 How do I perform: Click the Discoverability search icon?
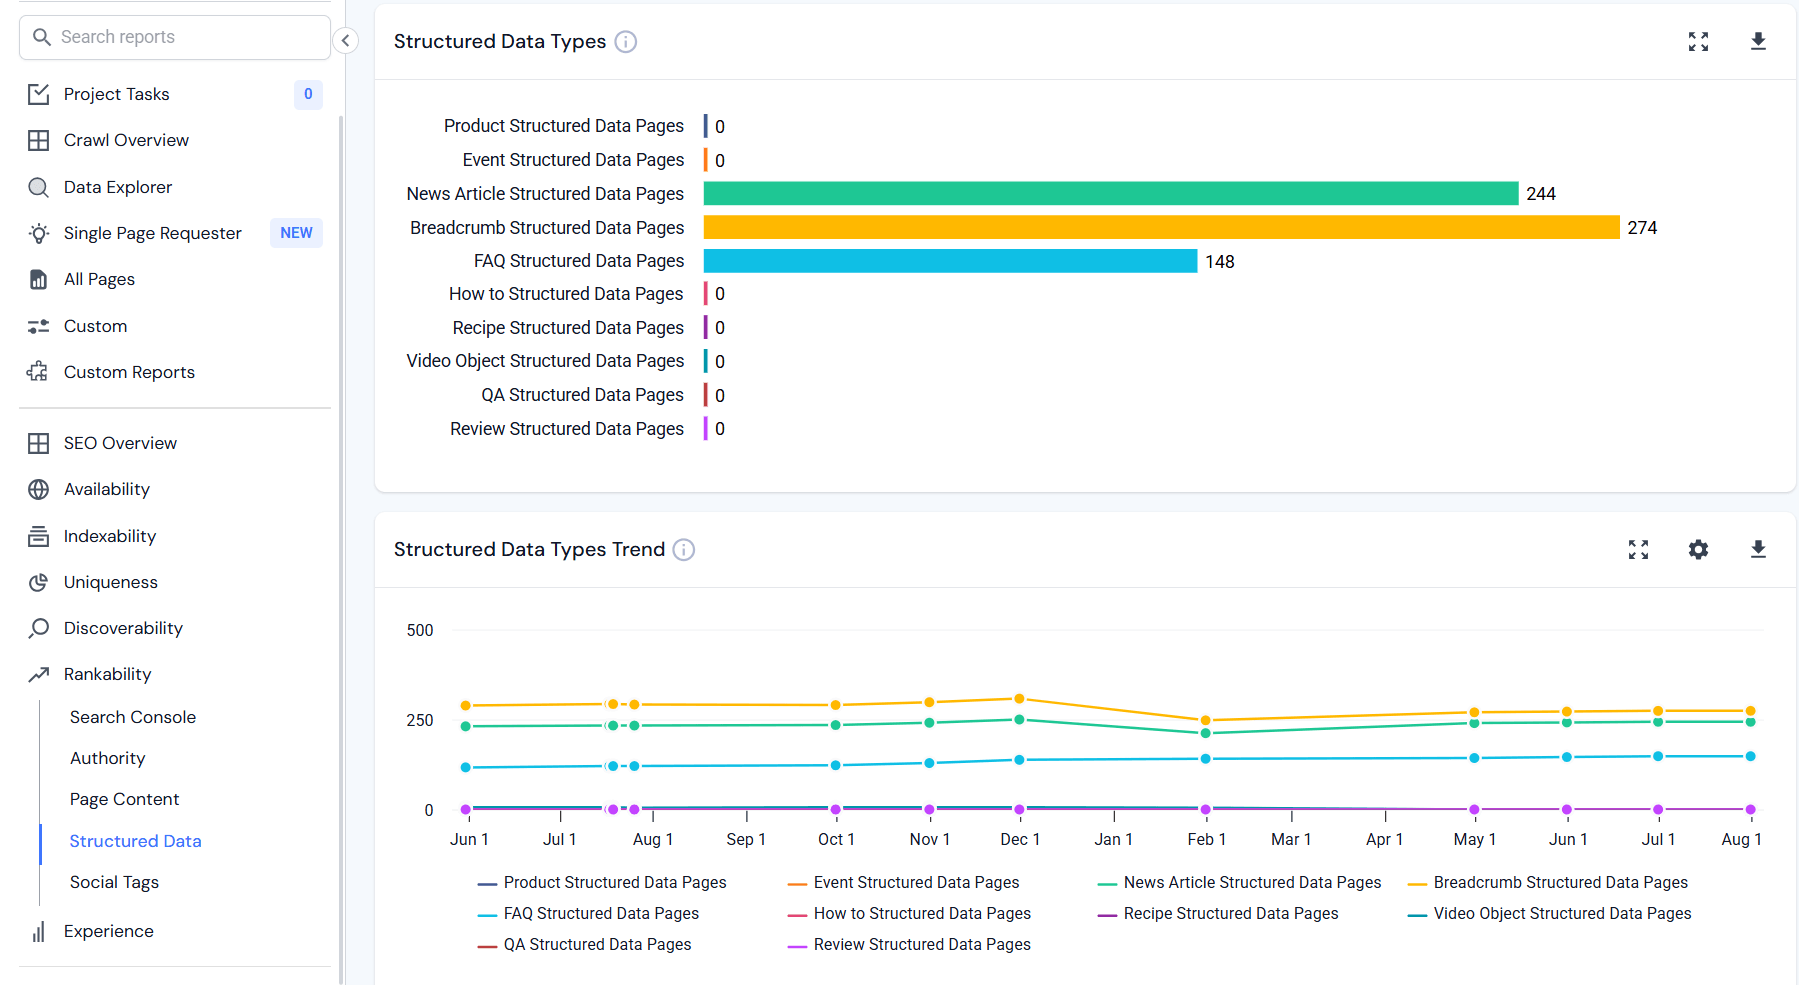pyautogui.click(x=38, y=628)
